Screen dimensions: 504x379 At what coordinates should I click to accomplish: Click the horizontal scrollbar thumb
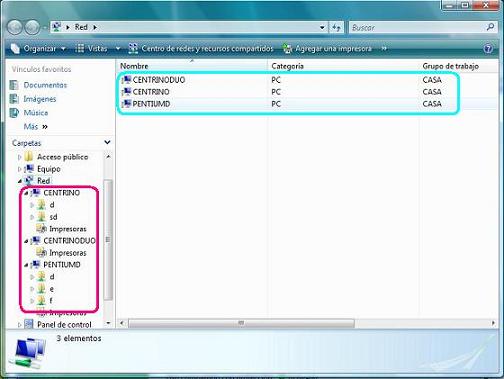[241, 323]
